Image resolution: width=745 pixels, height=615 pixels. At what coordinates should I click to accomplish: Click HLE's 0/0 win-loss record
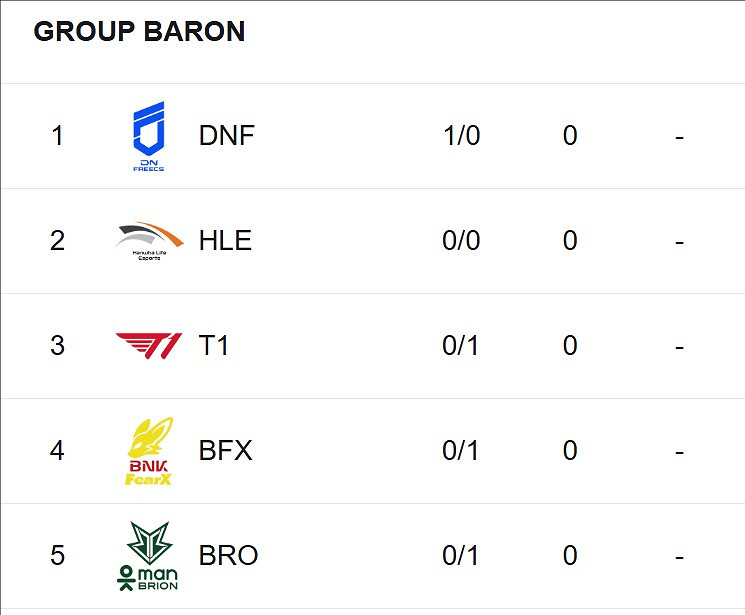(461, 241)
